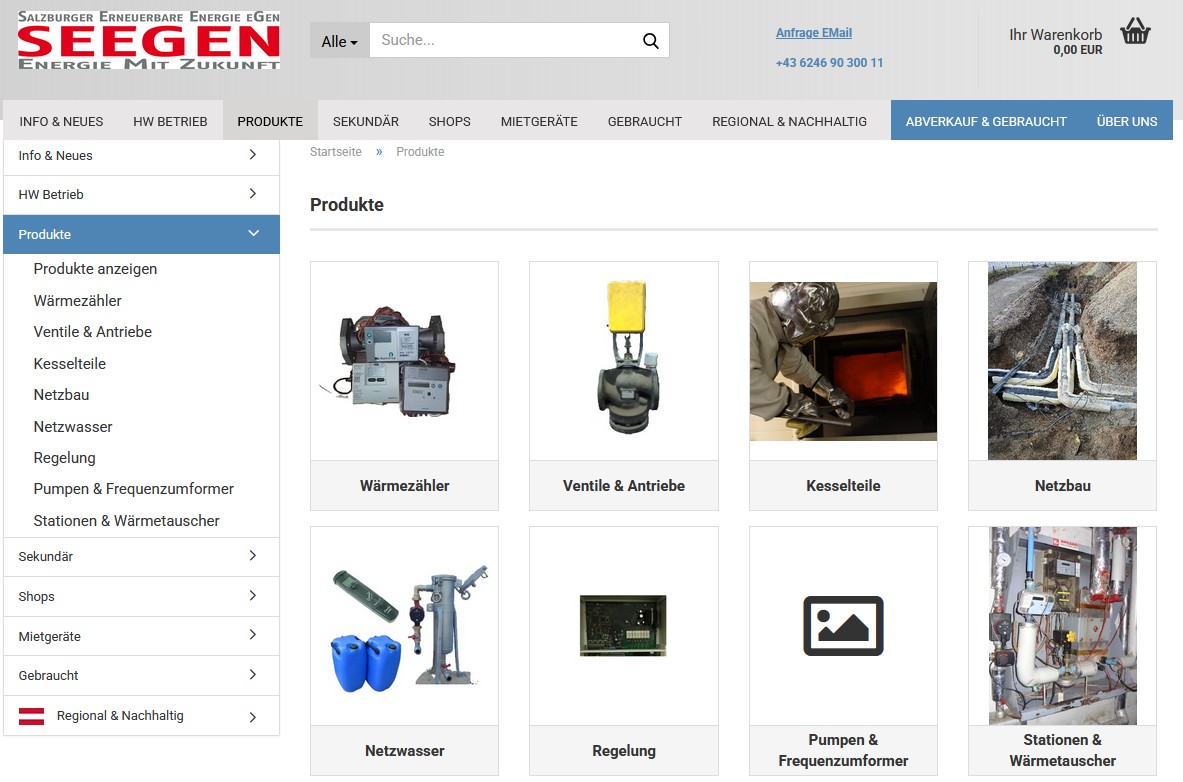Select the Ventile & Antriebe valve image
The height and width of the screenshot is (782, 1183).
coord(623,361)
